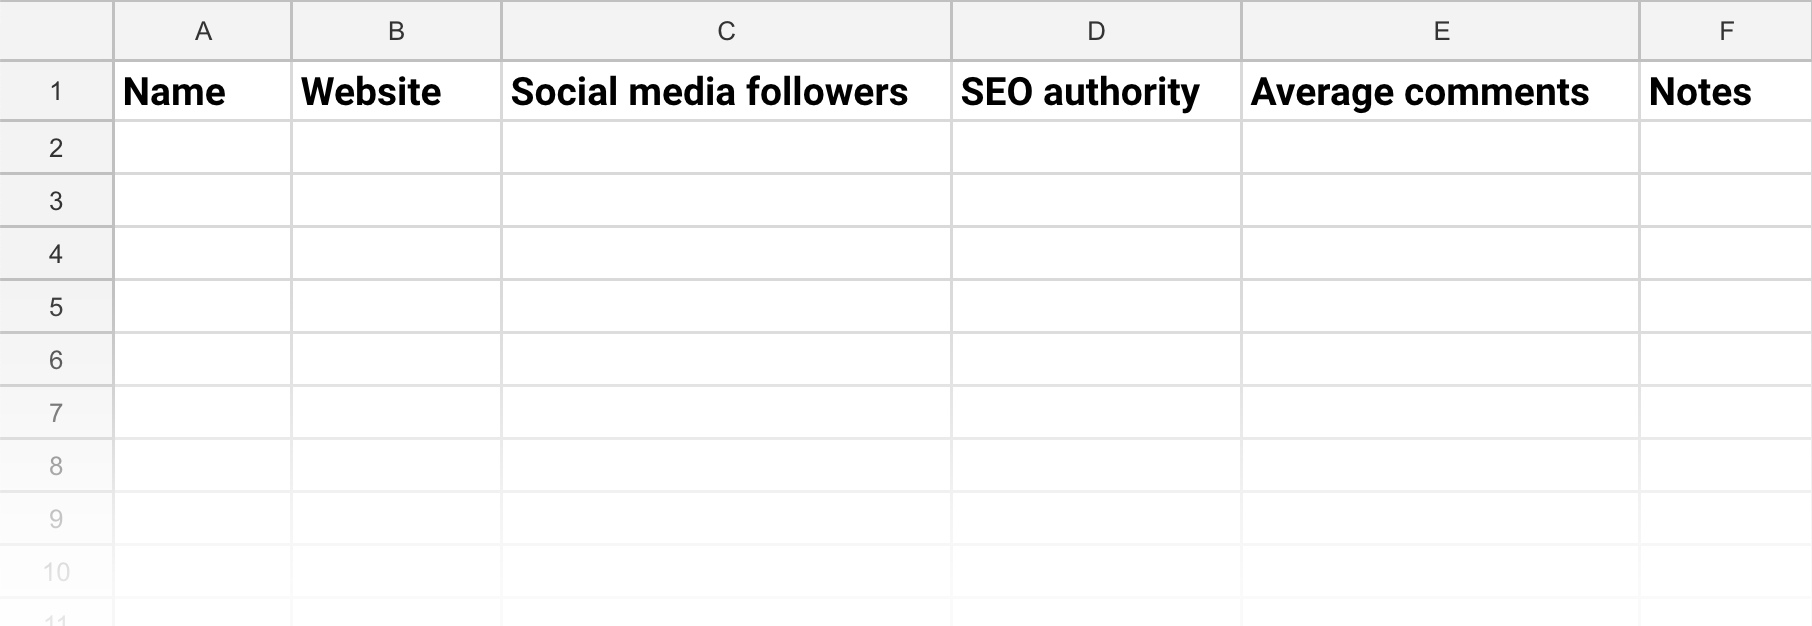The height and width of the screenshot is (626, 1812).
Task: Select row 1 header
Action: click(56, 91)
